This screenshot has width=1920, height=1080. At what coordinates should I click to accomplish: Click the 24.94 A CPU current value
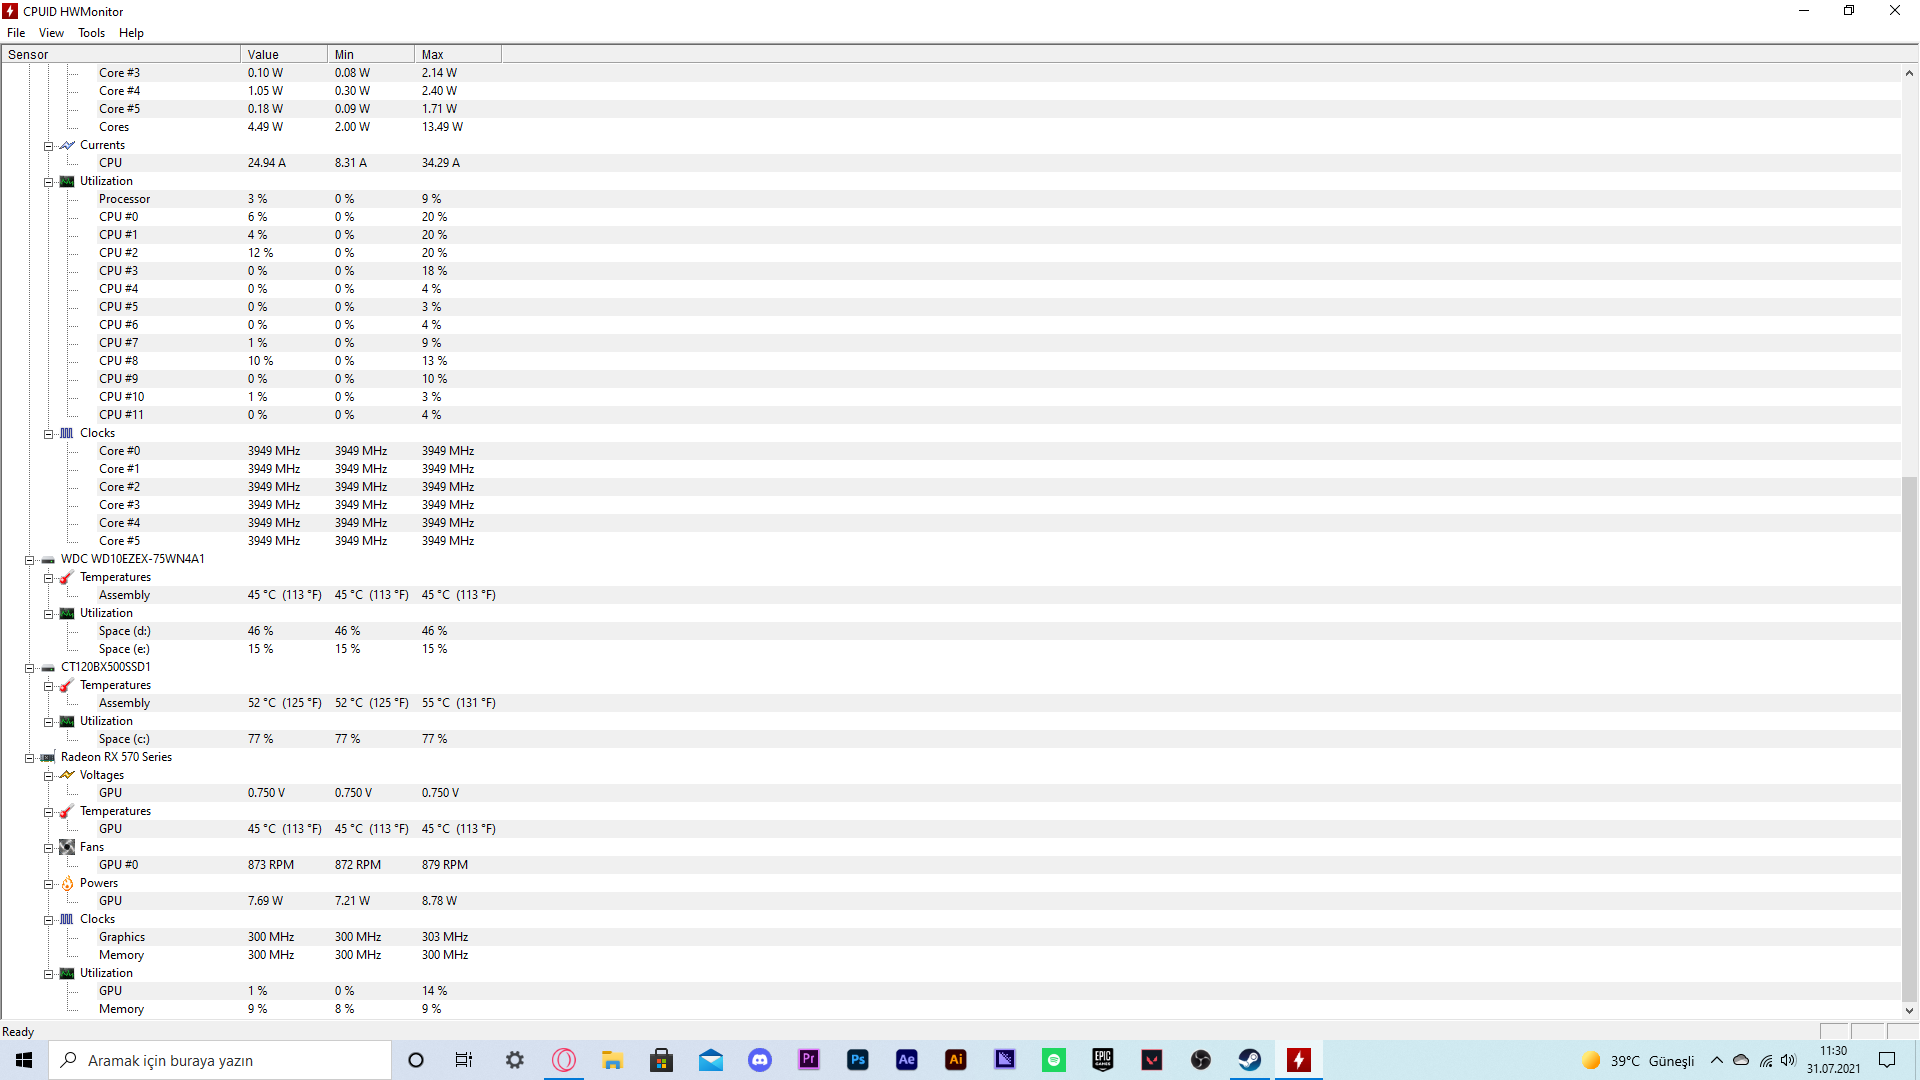point(267,163)
